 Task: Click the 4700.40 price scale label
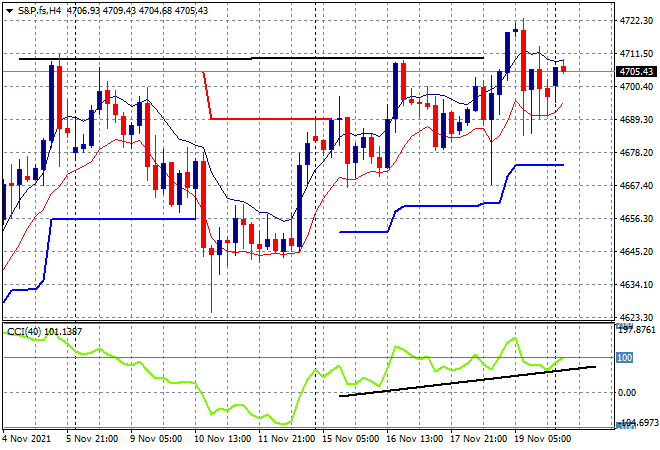tap(636, 86)
